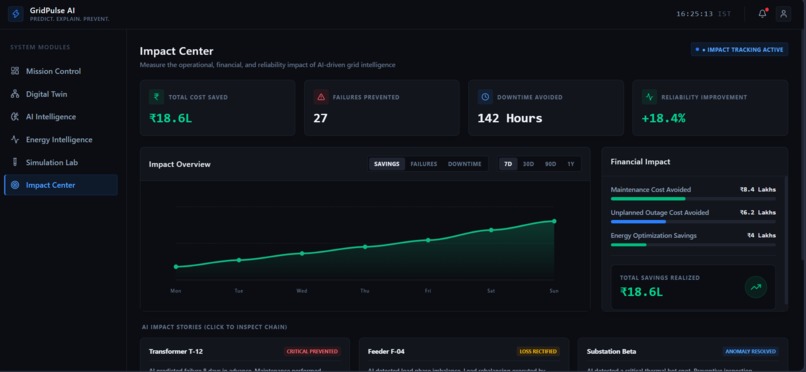
Task: Click the Total Cost Saved ₹18.6L value
Action: point(171,118)
